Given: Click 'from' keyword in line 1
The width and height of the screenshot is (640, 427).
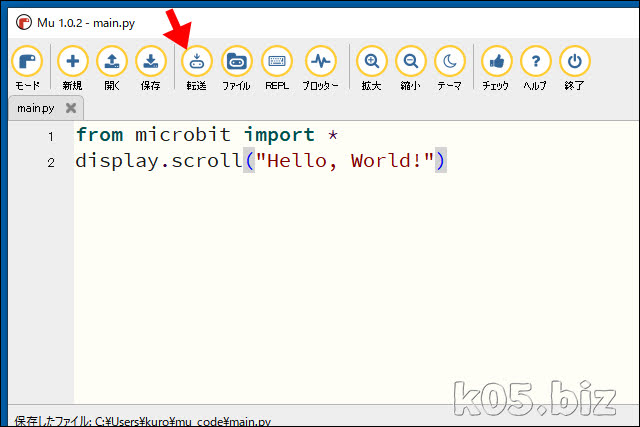Looking at the screenshot, I should pyautogui.click(x=100, y=134).
